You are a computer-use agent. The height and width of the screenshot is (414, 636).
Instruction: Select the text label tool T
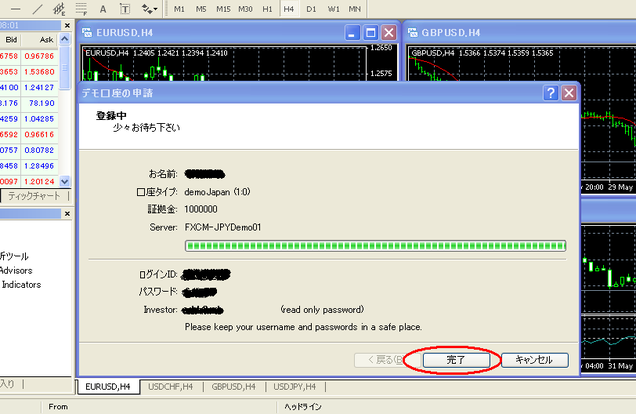point(125,9)
